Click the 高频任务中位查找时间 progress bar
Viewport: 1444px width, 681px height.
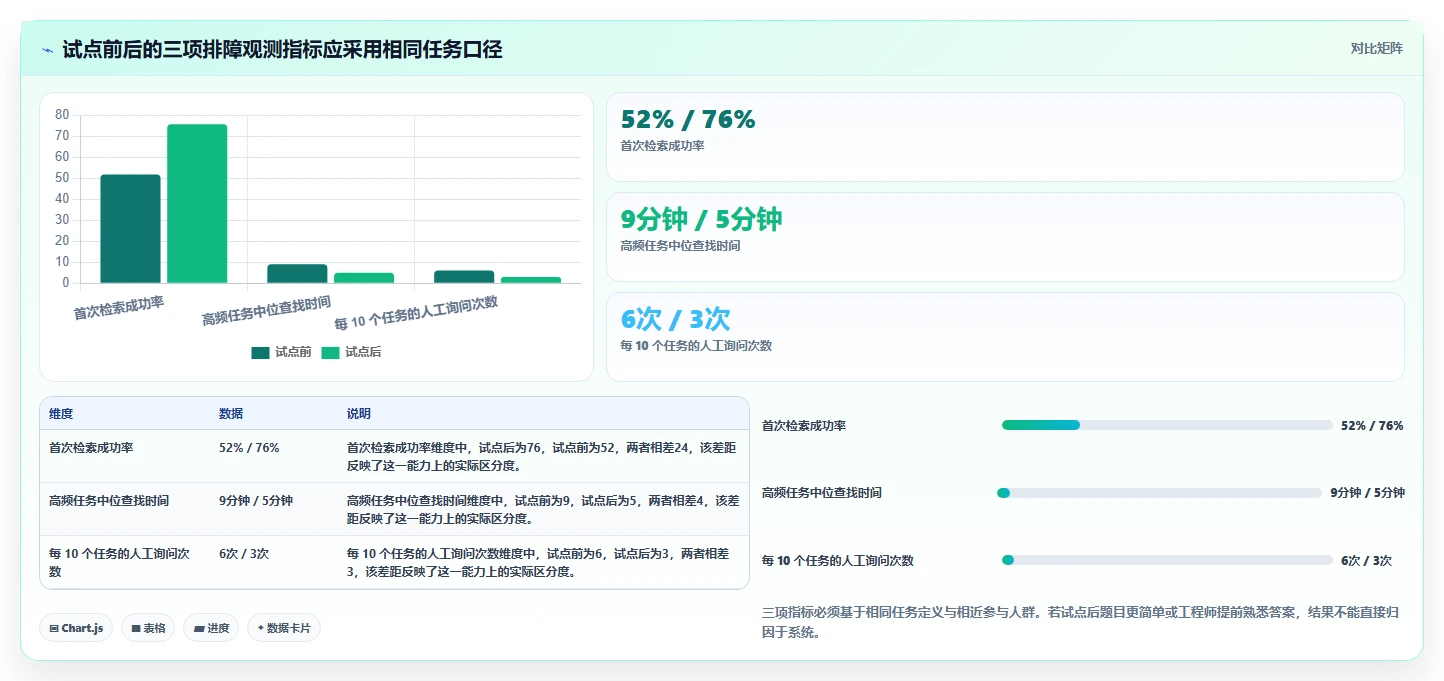click(1159, 493)
